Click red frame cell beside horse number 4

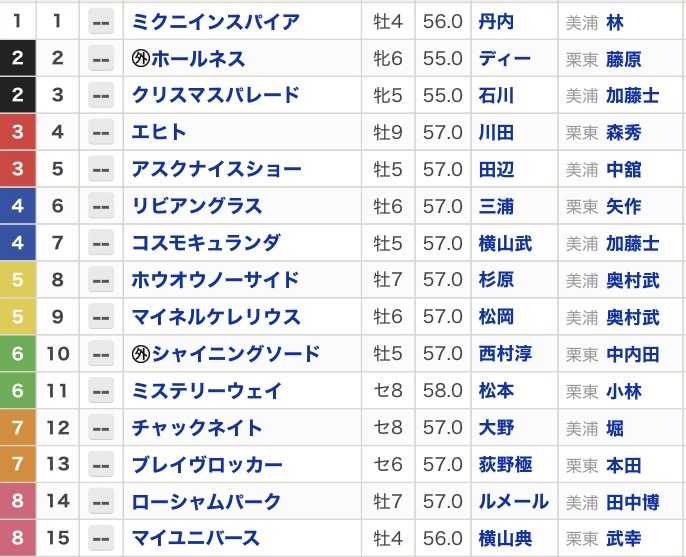coord(17,133)
